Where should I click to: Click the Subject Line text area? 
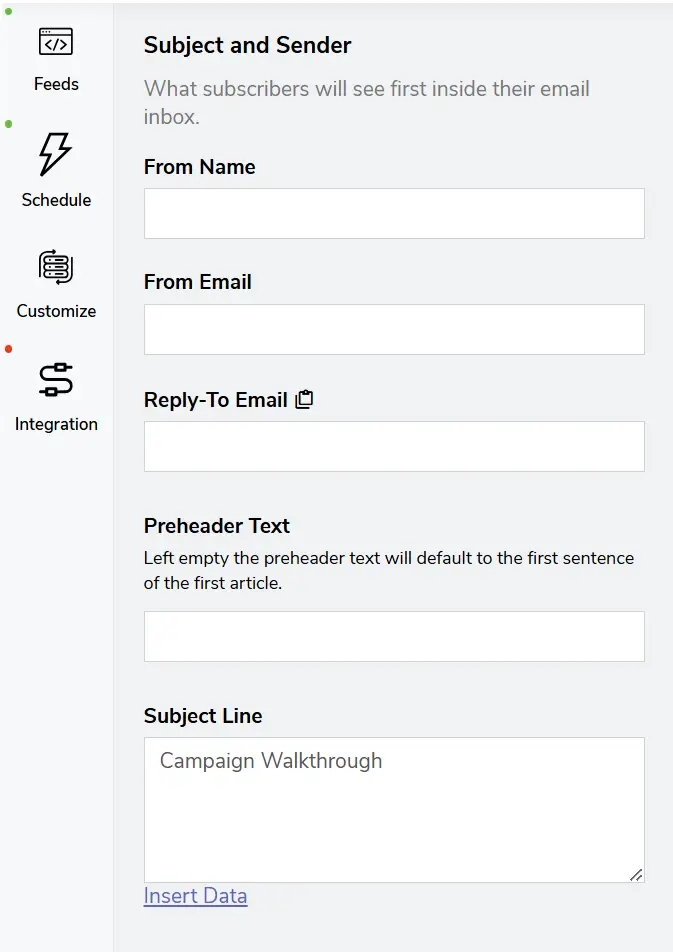pyautogui.click(x=394, y=810)
